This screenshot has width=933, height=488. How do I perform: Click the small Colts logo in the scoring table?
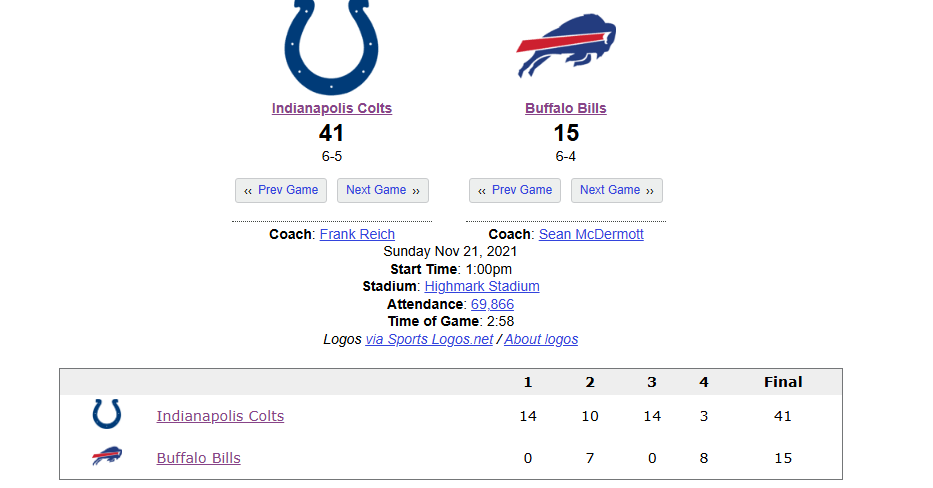click(107, 415)
